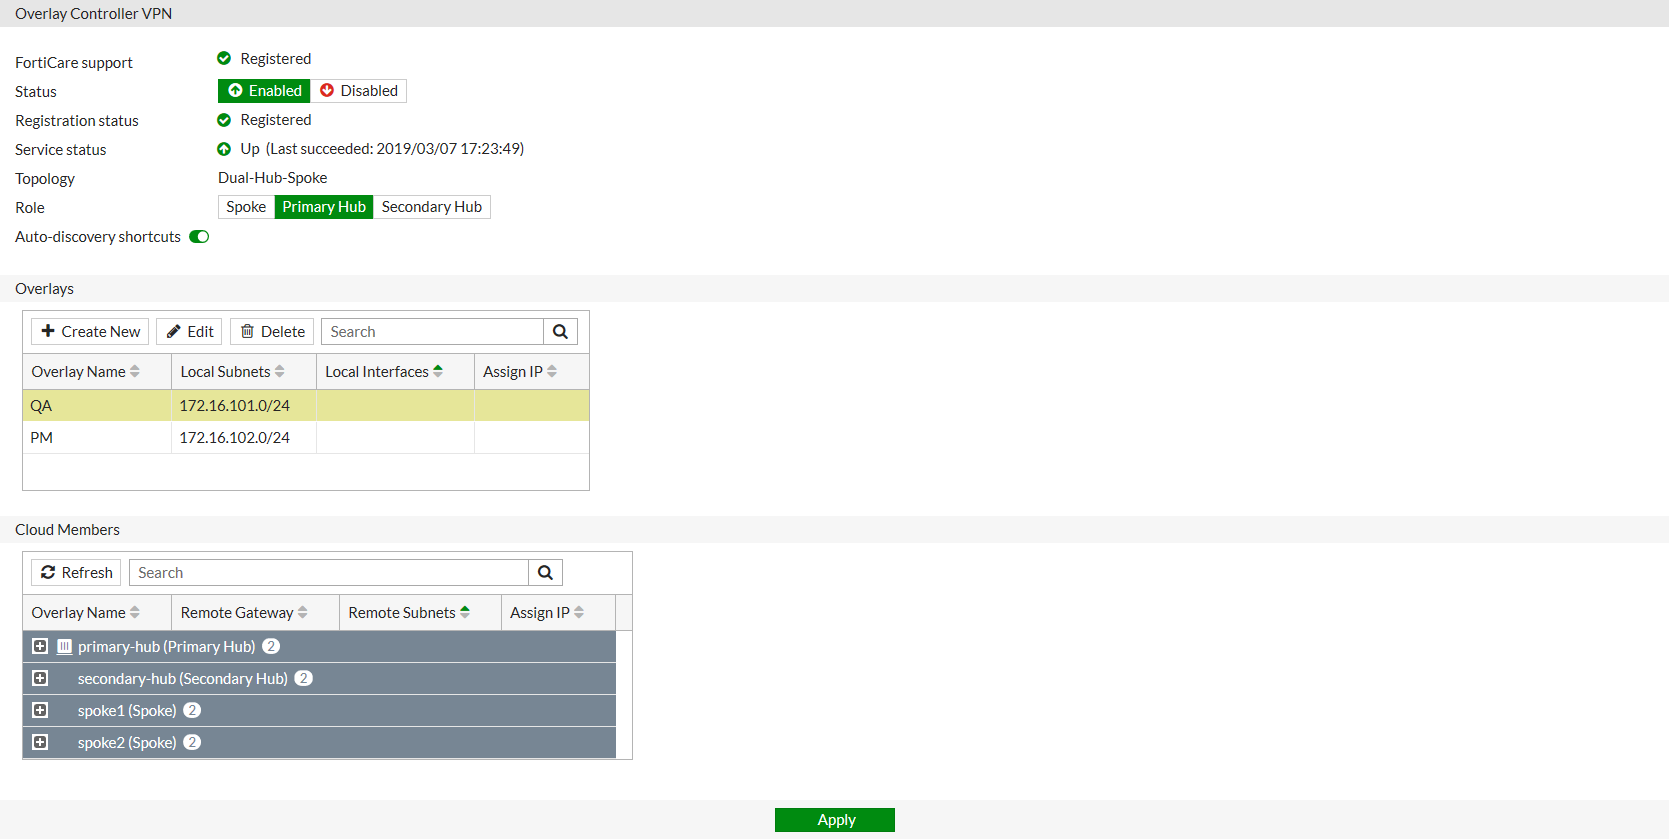
Task: Click count badge on spoke2 row
Action: click(192, 742)
